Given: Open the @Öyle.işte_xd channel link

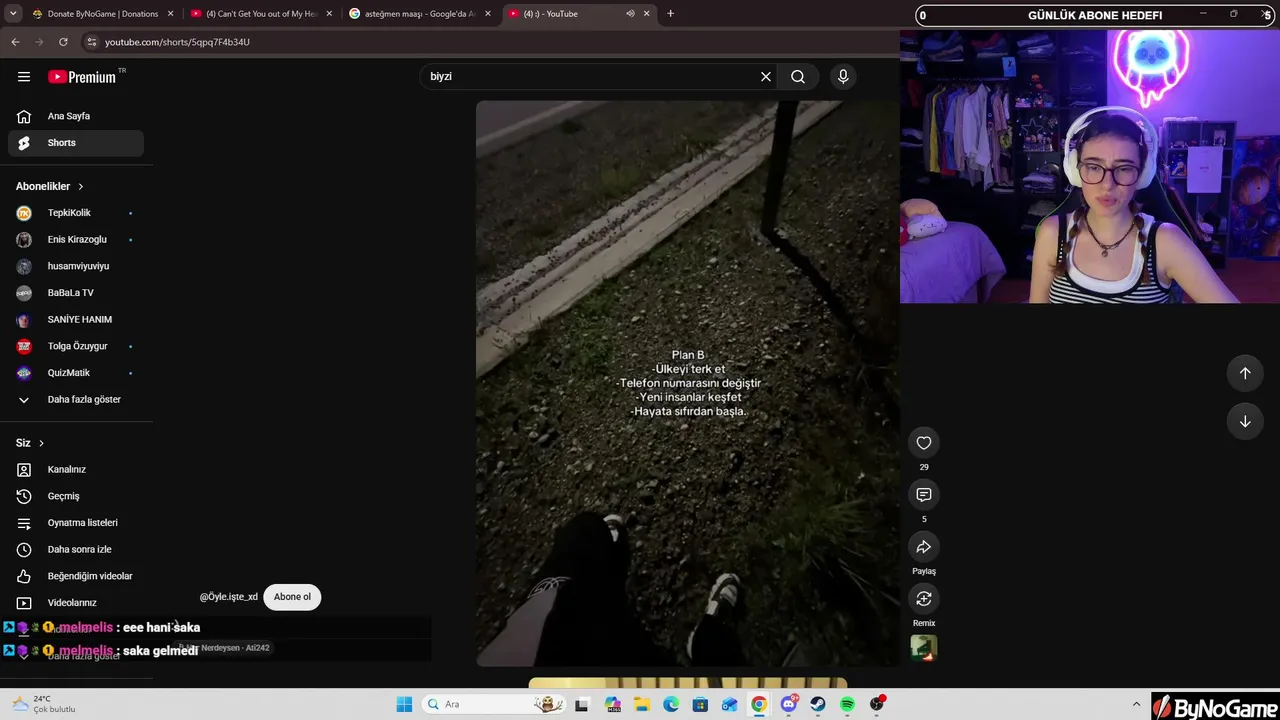Looking at the screenshot, I should 229,597.
